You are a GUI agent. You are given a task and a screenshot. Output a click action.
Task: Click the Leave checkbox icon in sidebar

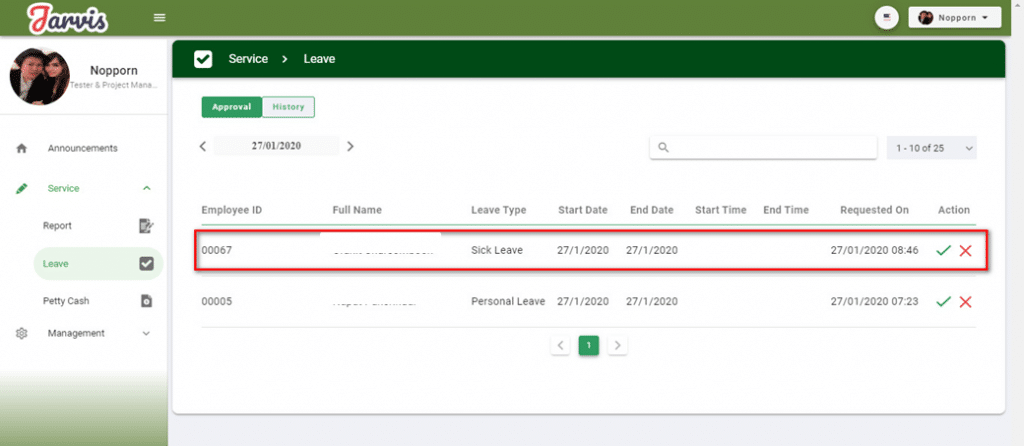tap(146, 264)
